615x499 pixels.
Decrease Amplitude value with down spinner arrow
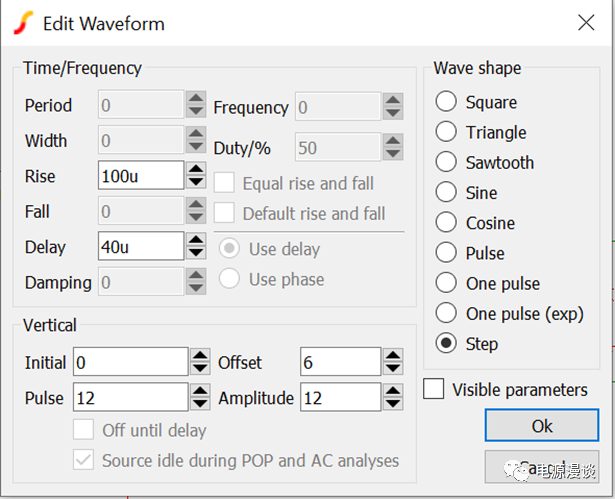(392, 404)
